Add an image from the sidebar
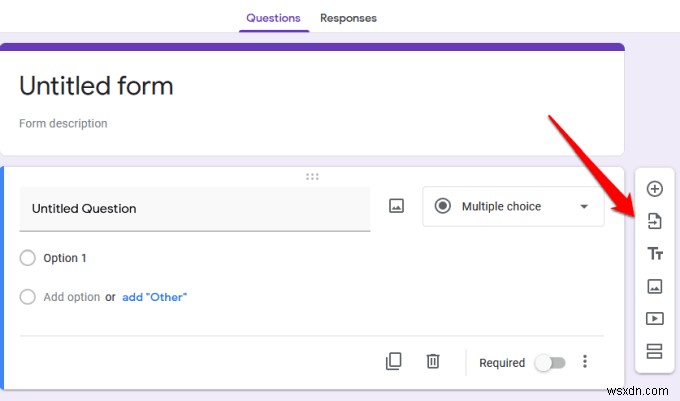This screenshot has height=401, width=680. 655,286
